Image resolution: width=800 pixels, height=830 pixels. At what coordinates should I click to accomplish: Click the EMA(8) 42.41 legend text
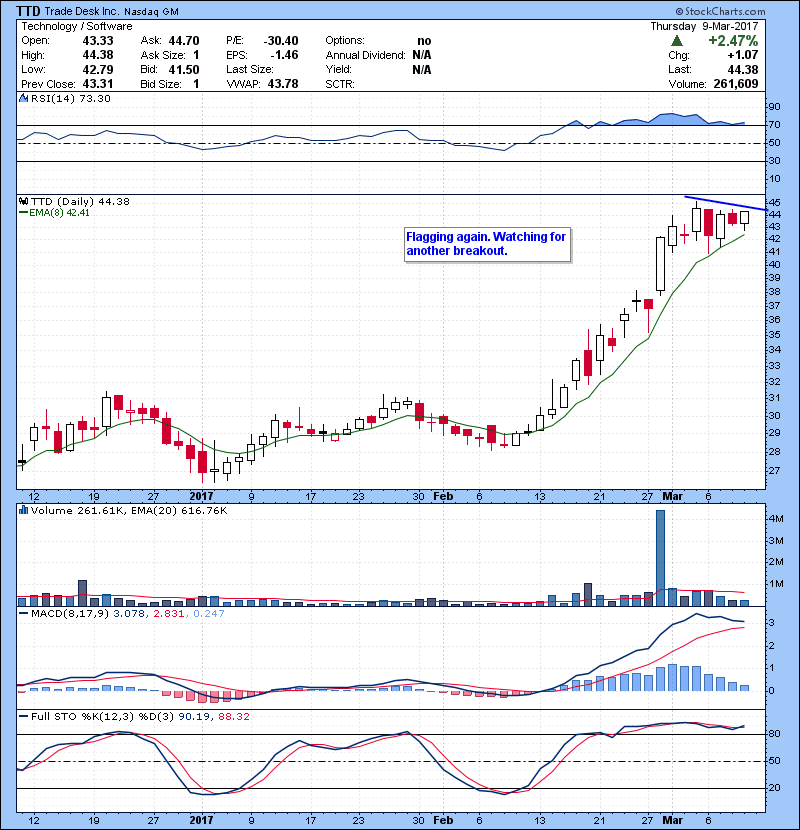[59, 213]
